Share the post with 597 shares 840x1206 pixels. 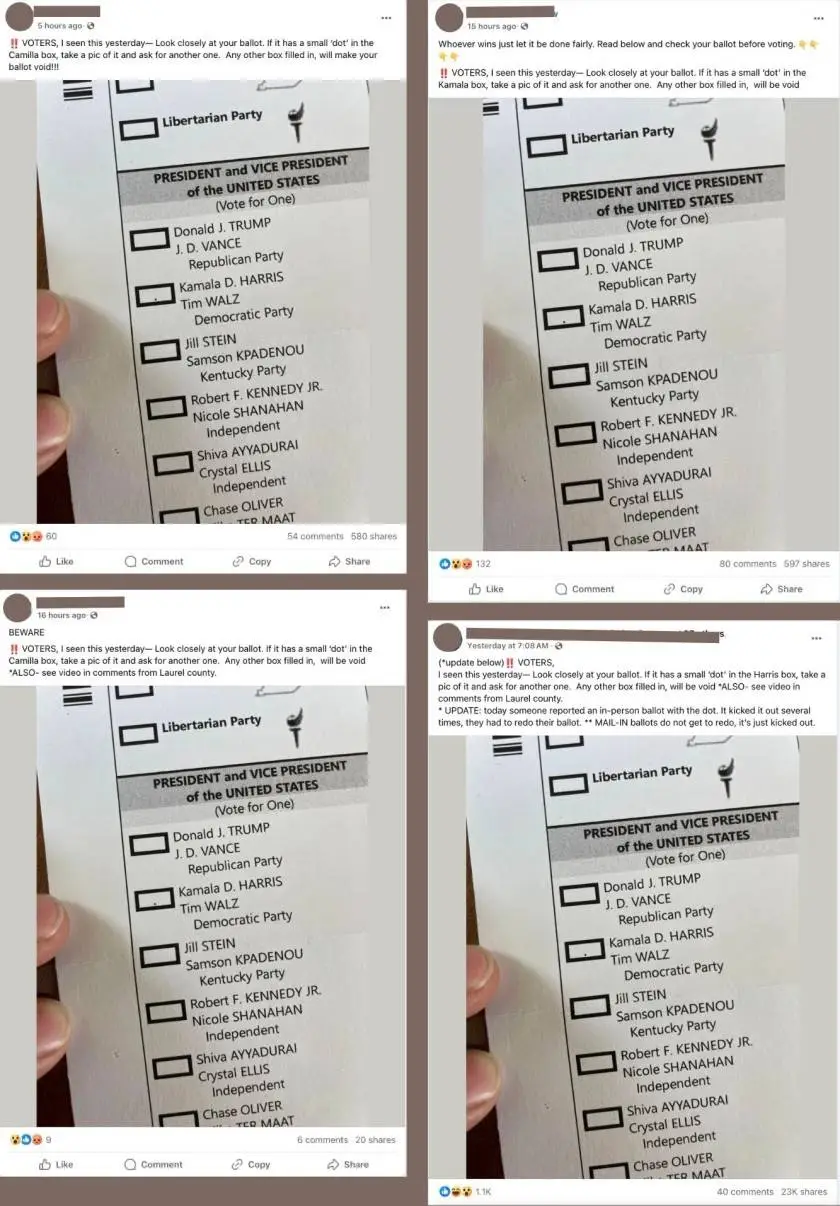click(x=781, y=589)
